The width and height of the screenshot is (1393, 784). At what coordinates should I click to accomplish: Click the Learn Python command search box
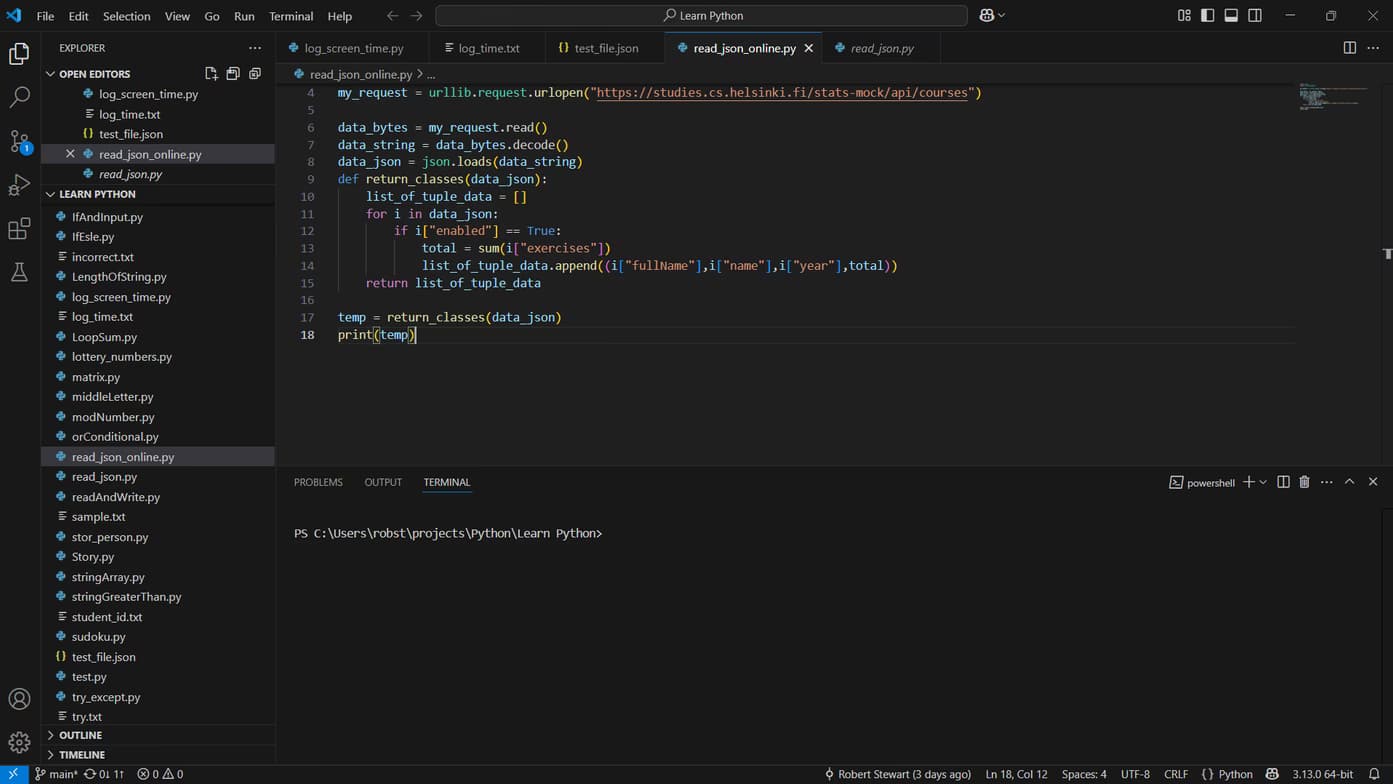[x=701, y=16]
